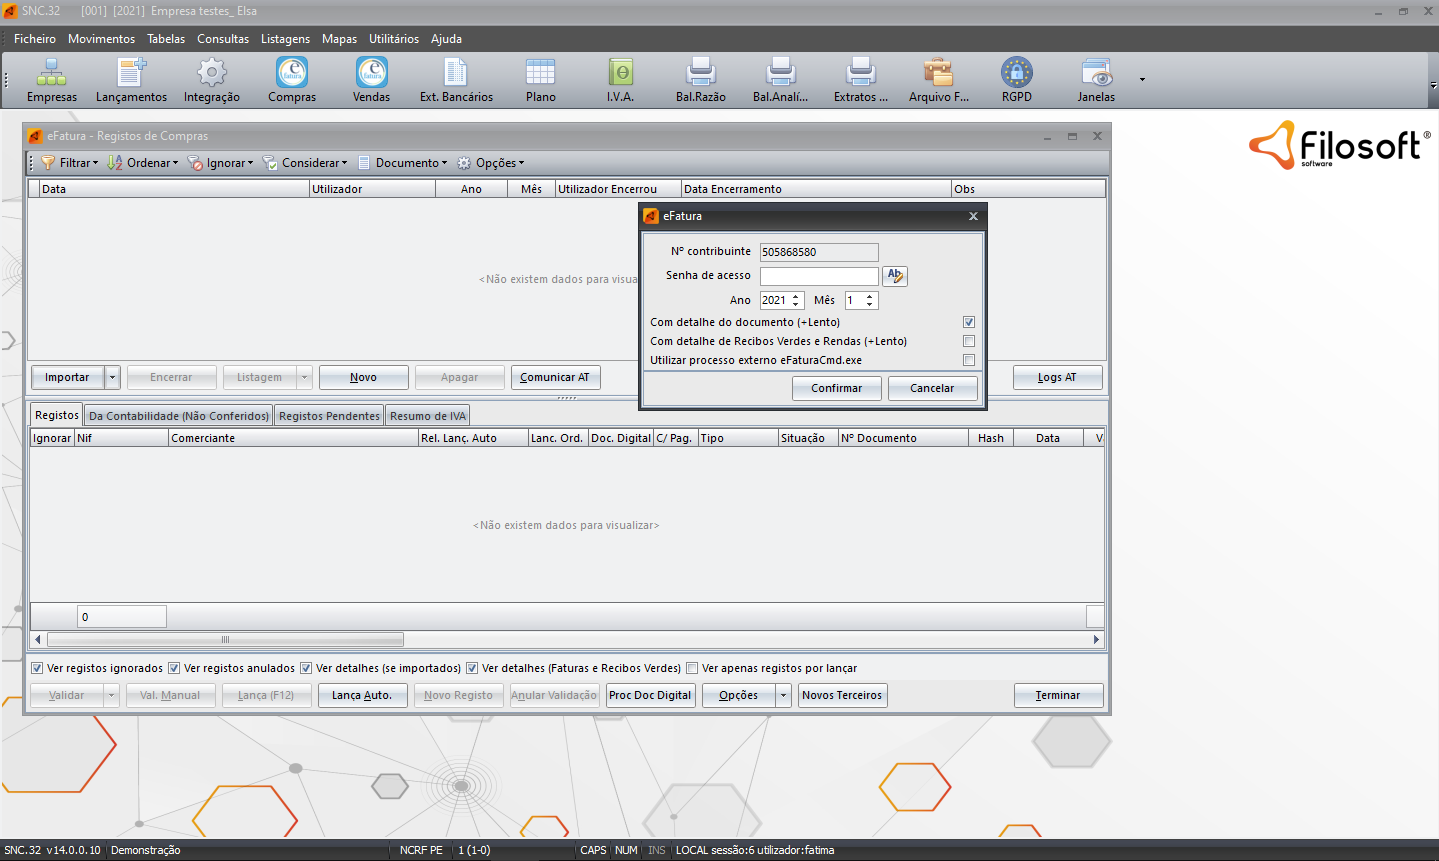Click the horizontal scrollbar thumb in the Registos grid
The height and width of the screenshot is (861, 1439).
[x=225, y=640]
